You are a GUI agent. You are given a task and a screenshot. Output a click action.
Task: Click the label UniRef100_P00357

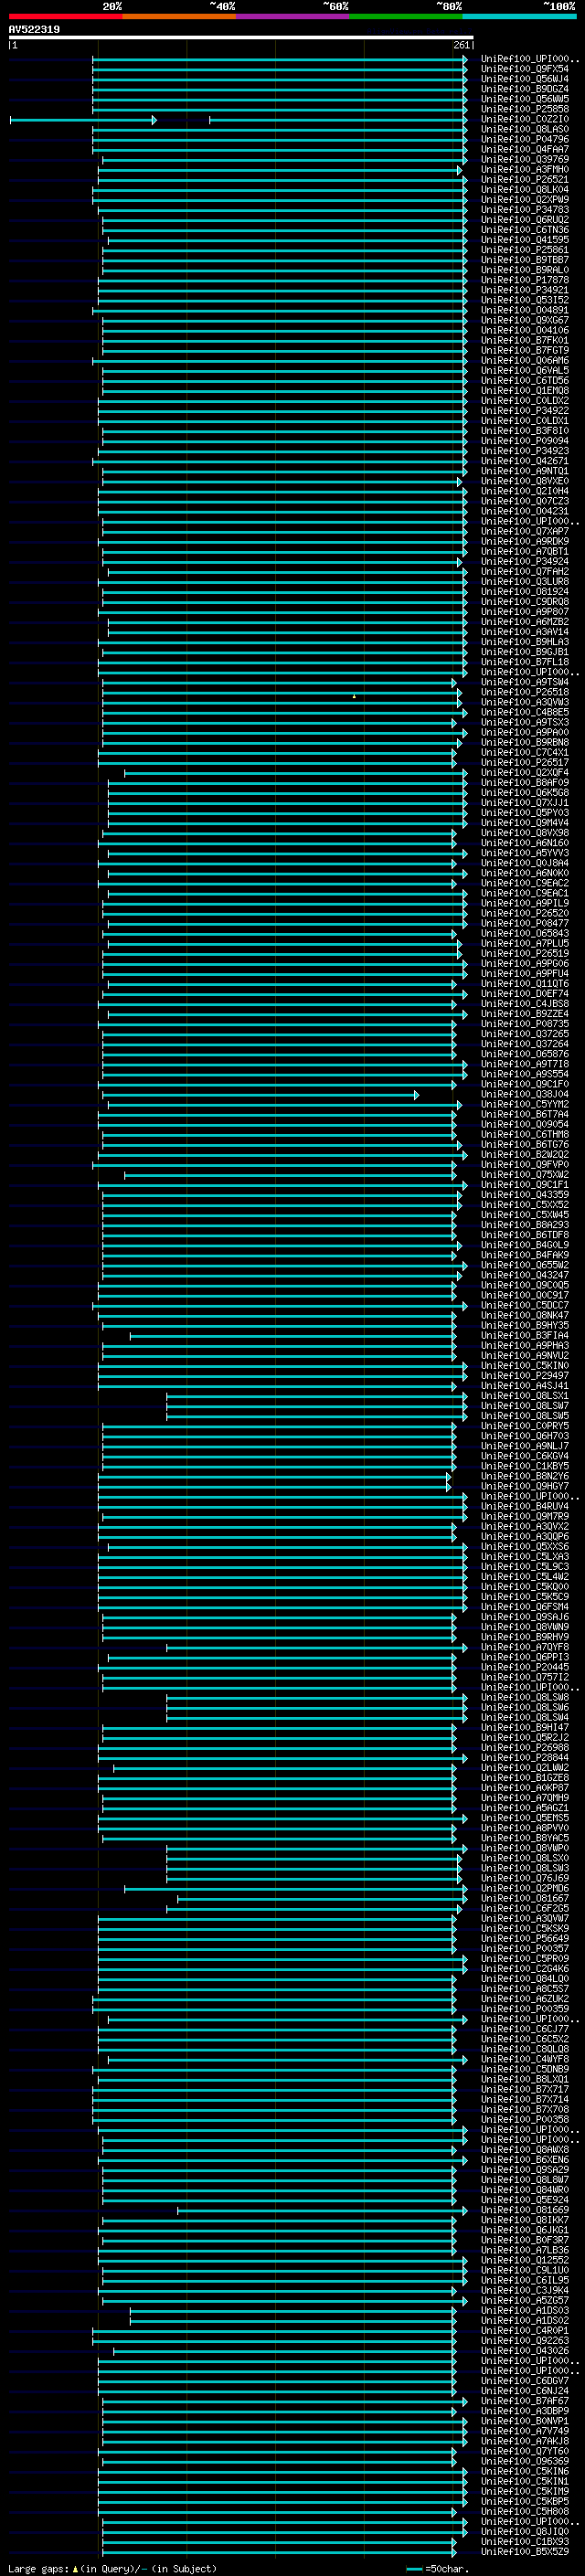[525, 1948]
